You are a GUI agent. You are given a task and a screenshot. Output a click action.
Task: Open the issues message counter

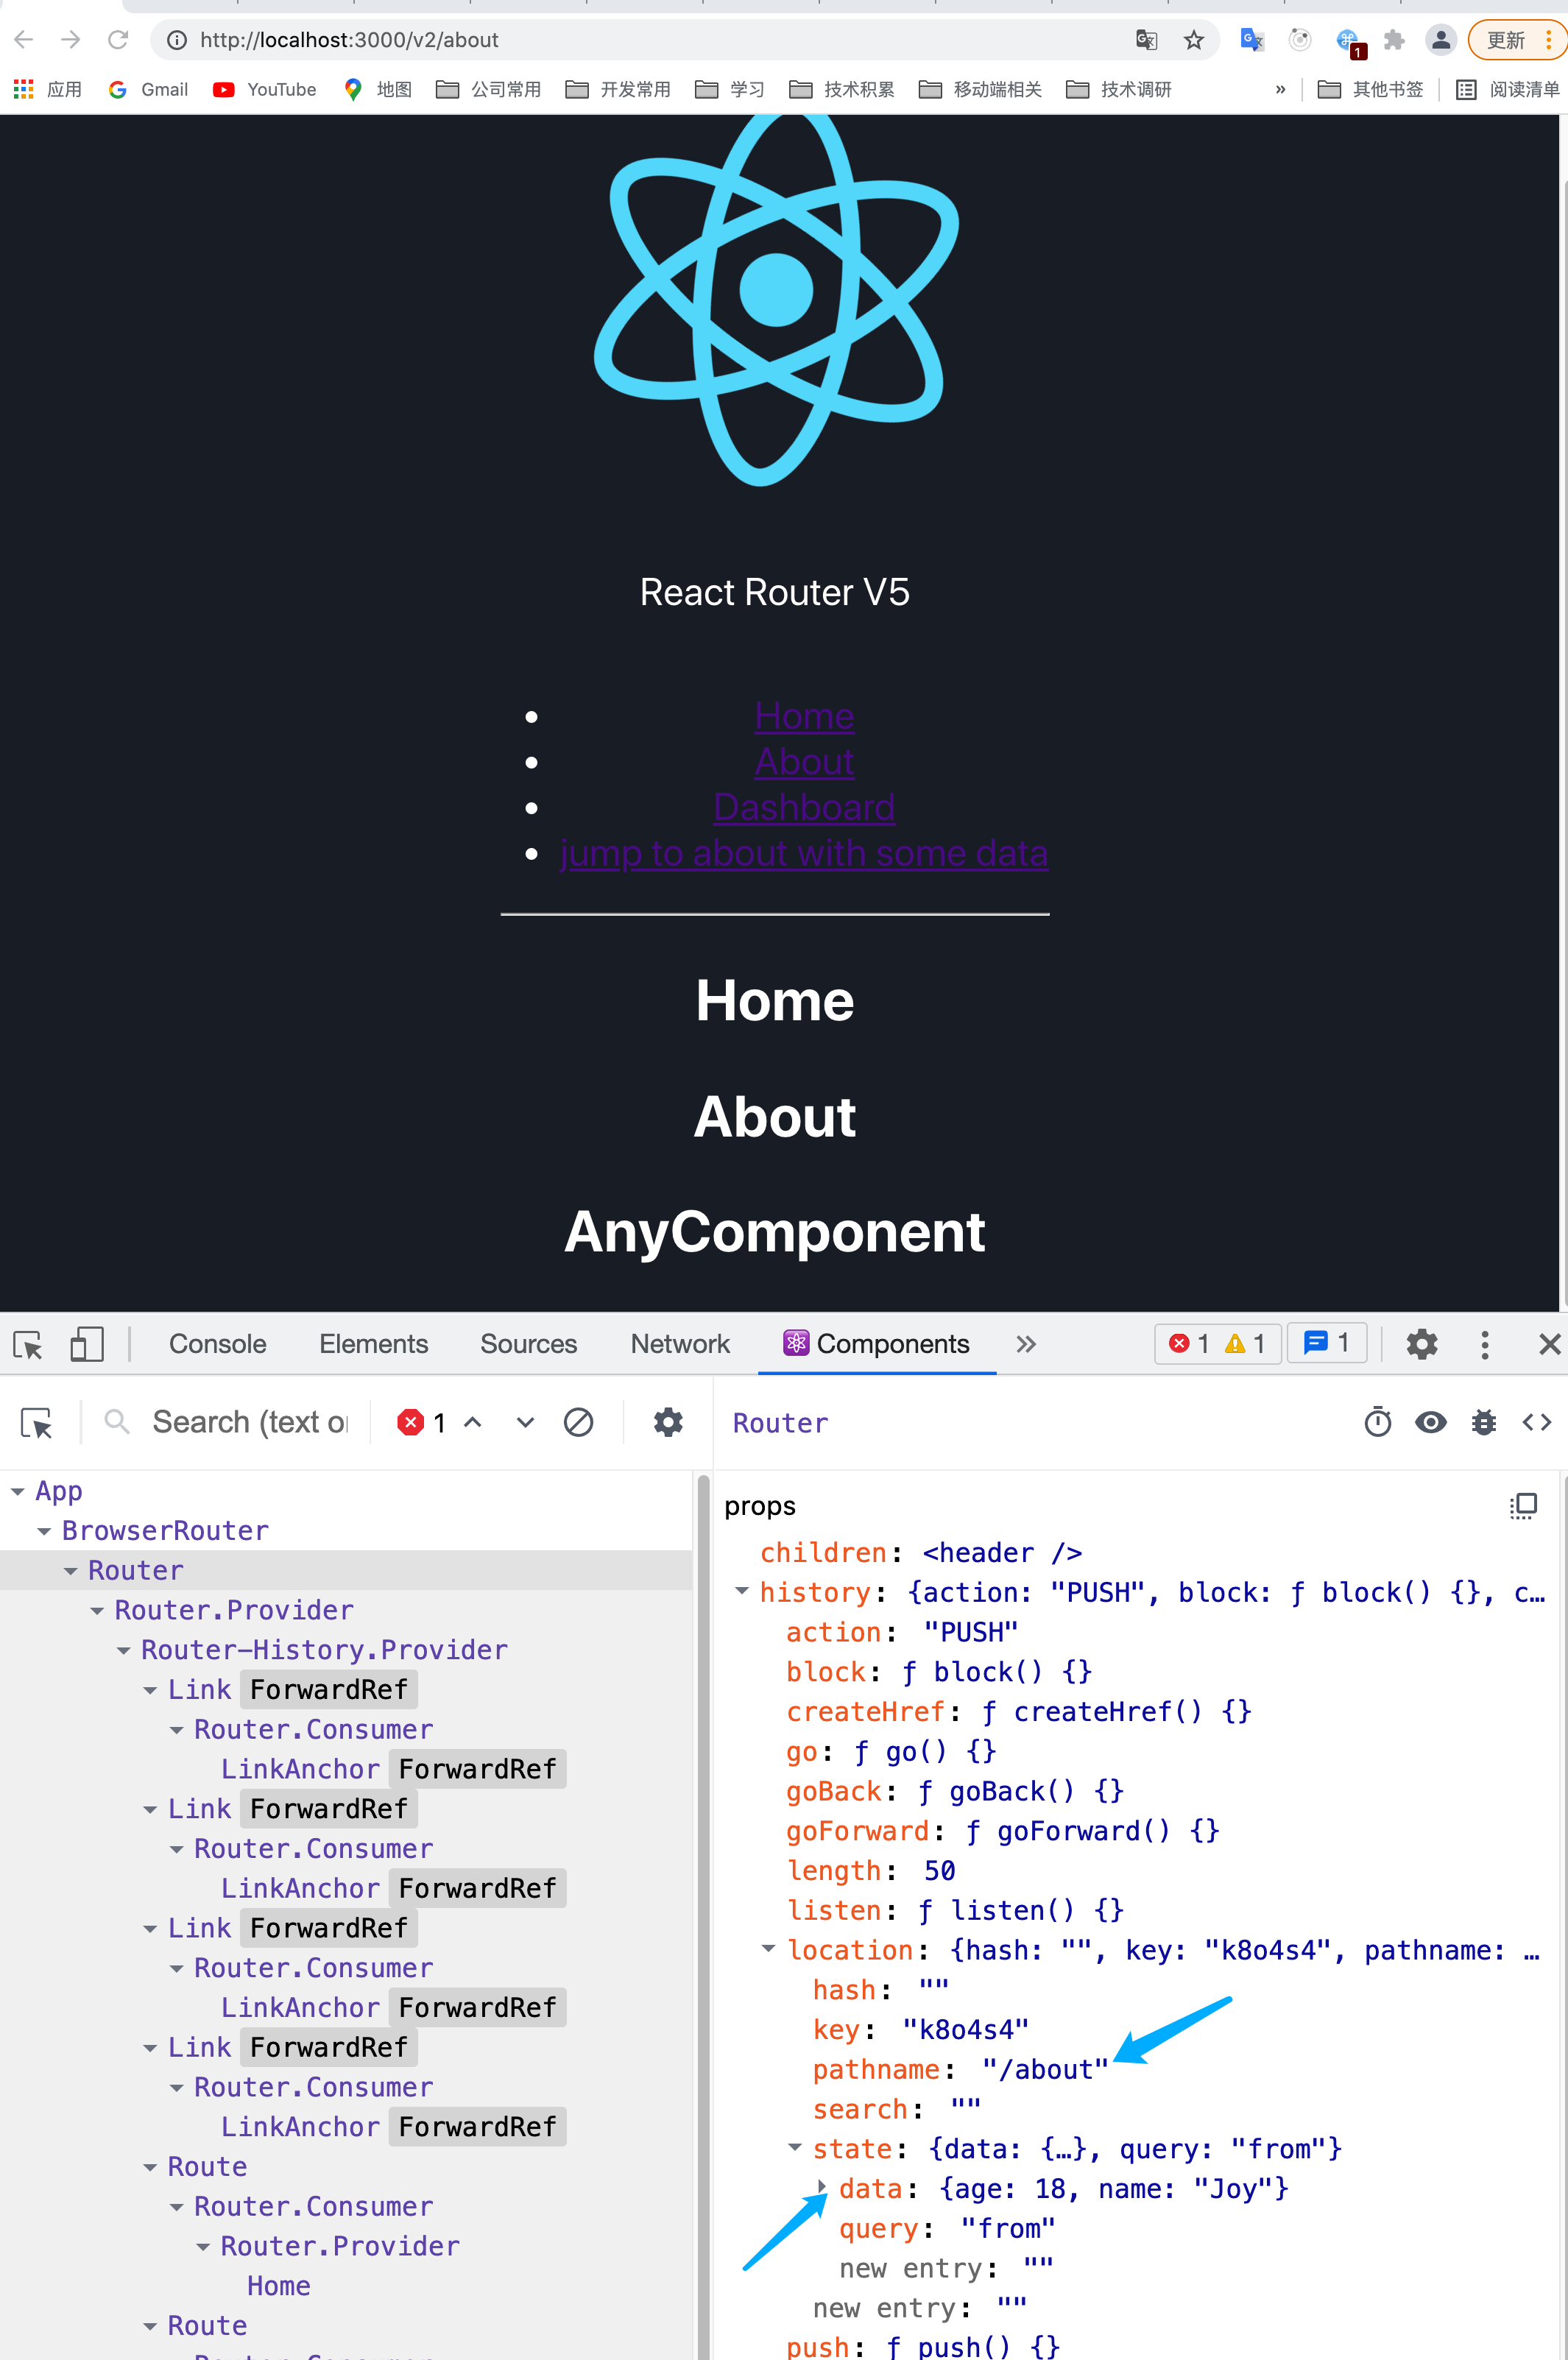click(1326, 1343)
